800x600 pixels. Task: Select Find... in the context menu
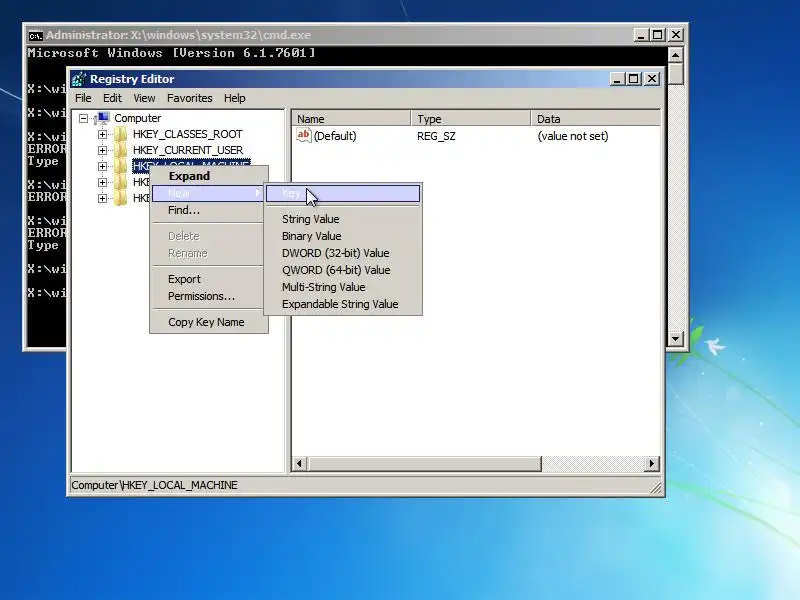(209, 210)
